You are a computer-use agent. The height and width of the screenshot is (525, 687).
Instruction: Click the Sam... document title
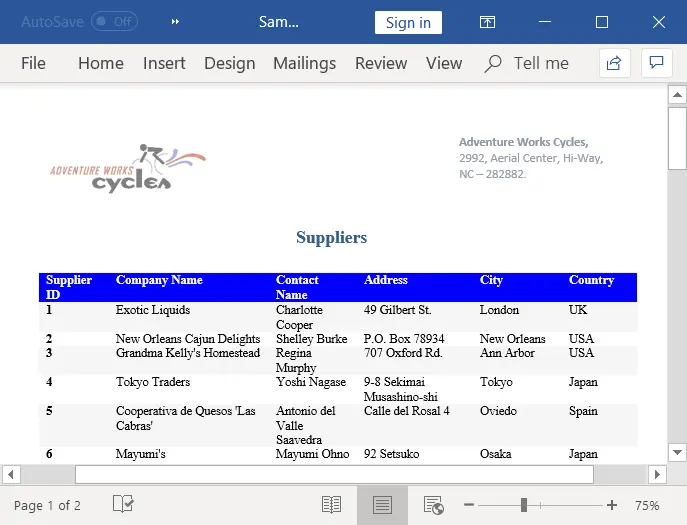click(x=279, y=21)
